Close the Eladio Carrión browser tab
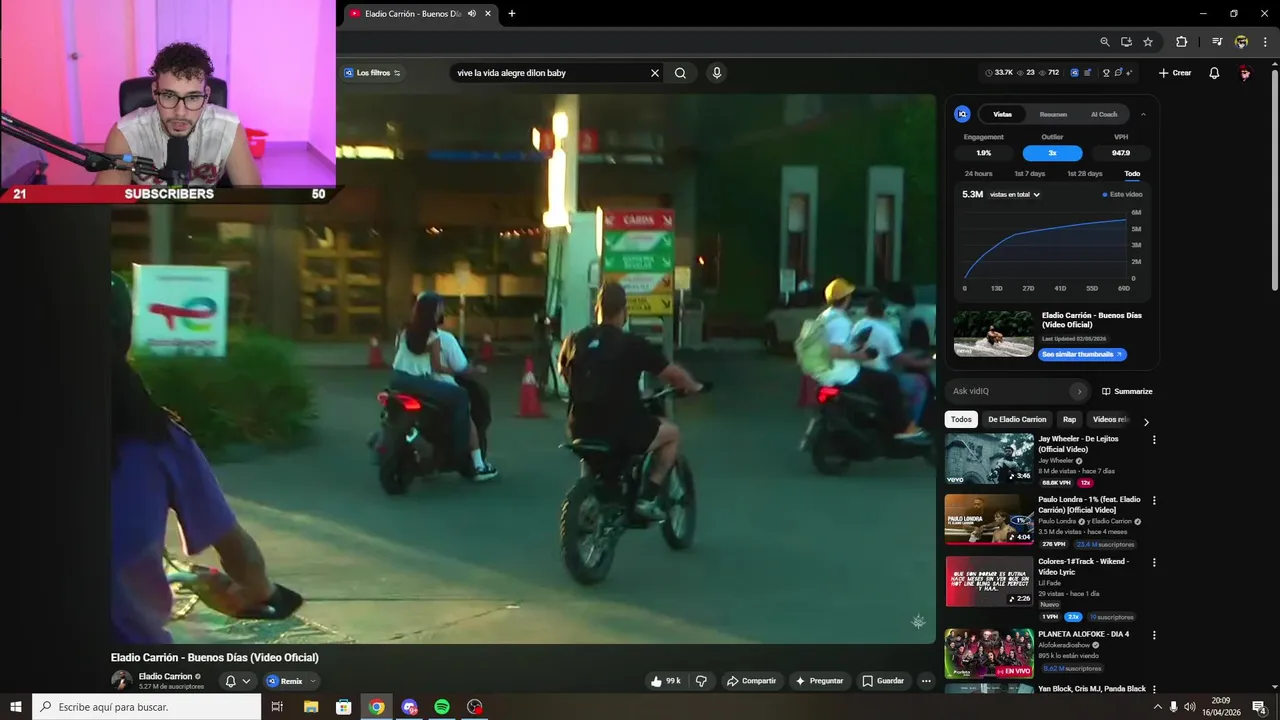 [488, 13]
